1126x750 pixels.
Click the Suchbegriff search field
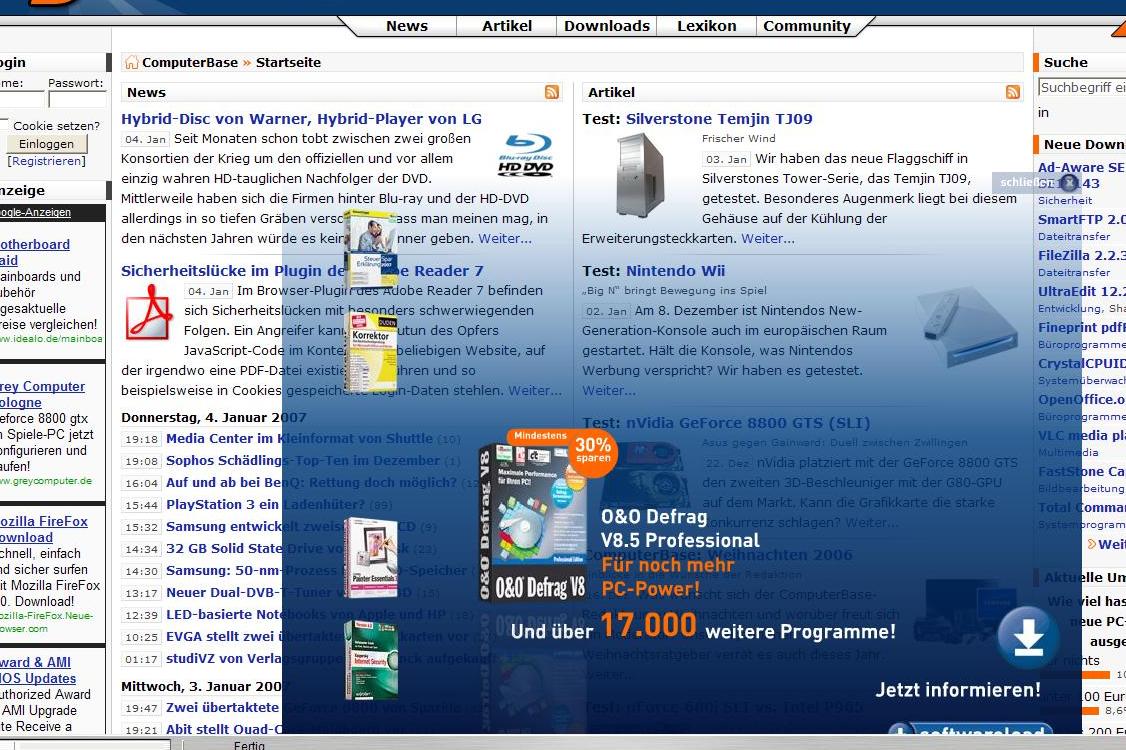1081,88
